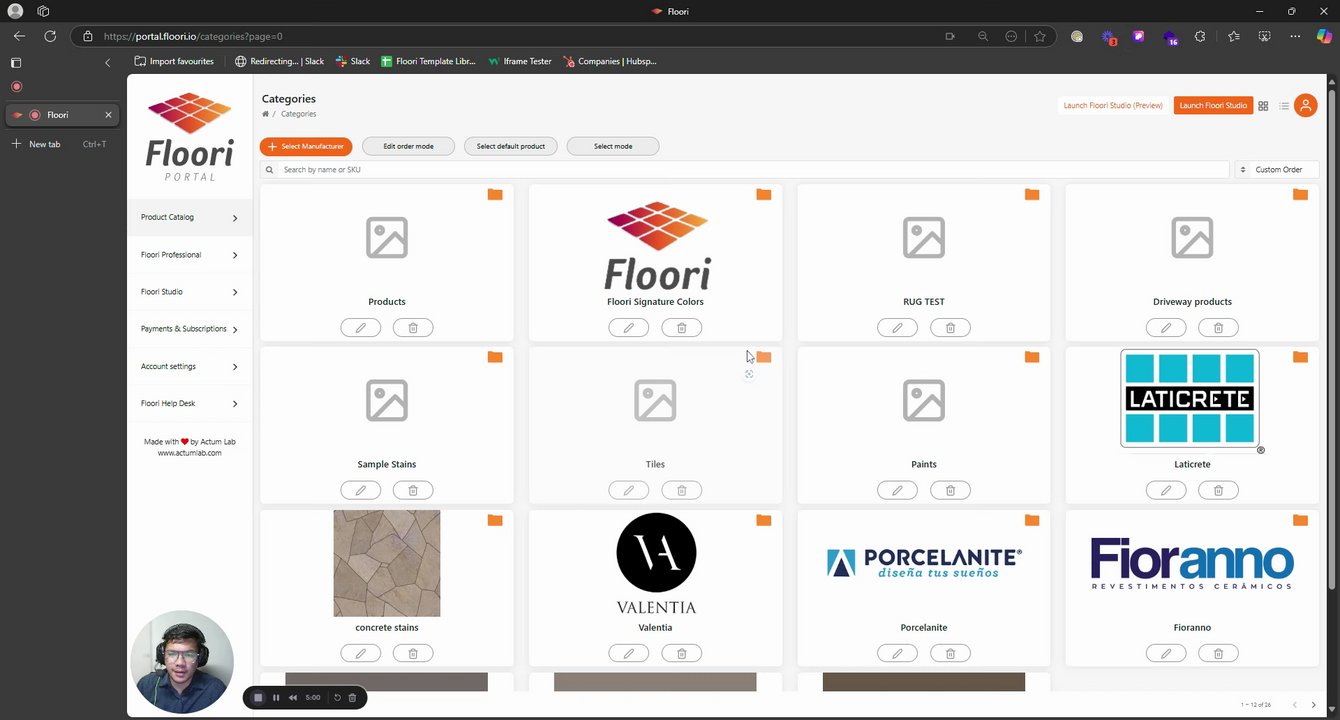Open the Floori Template Library bookmark
This screenshot has height=720, width=1340.
point(428,61)
